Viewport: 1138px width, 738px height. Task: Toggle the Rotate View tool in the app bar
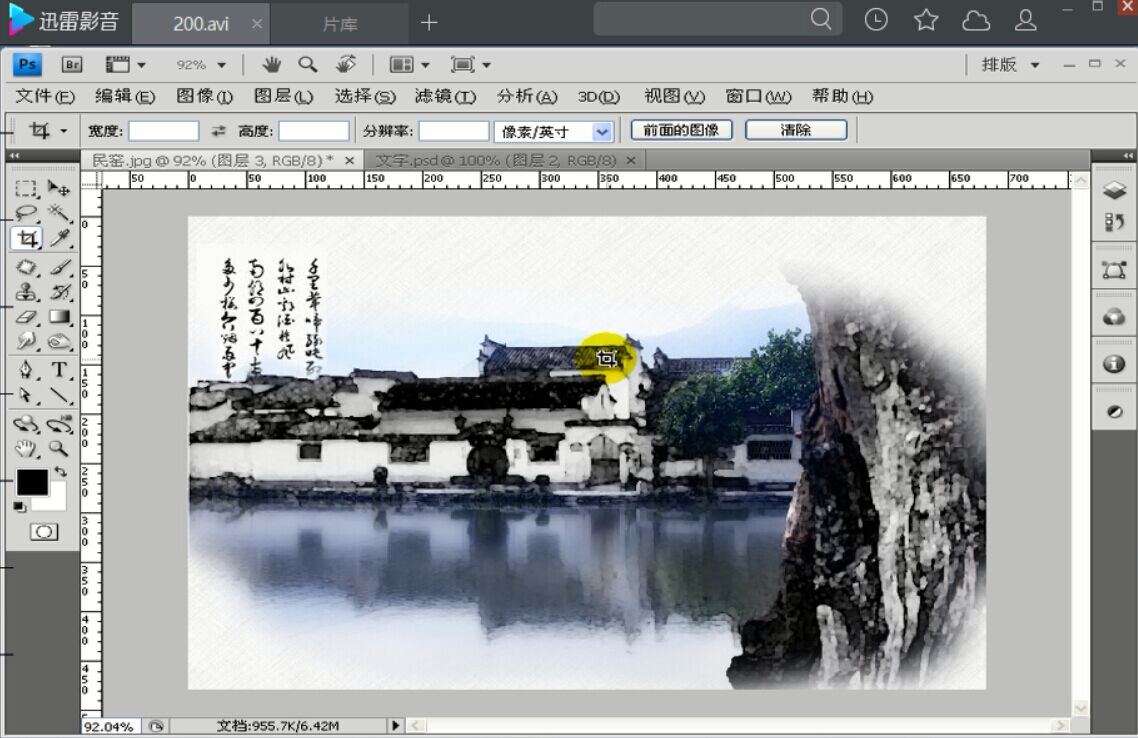(344, 64)
